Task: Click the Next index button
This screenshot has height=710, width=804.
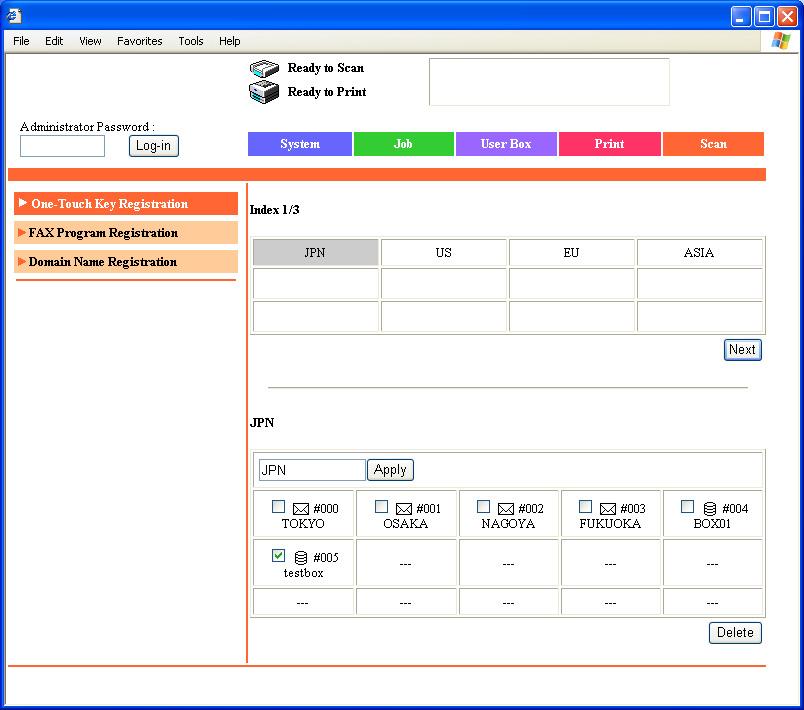Action: [742, 350]
